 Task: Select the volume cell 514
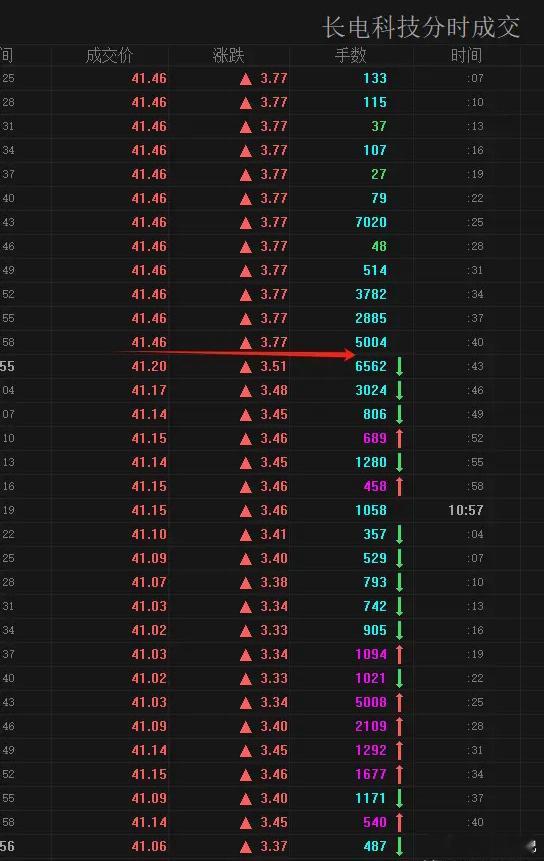375,270
